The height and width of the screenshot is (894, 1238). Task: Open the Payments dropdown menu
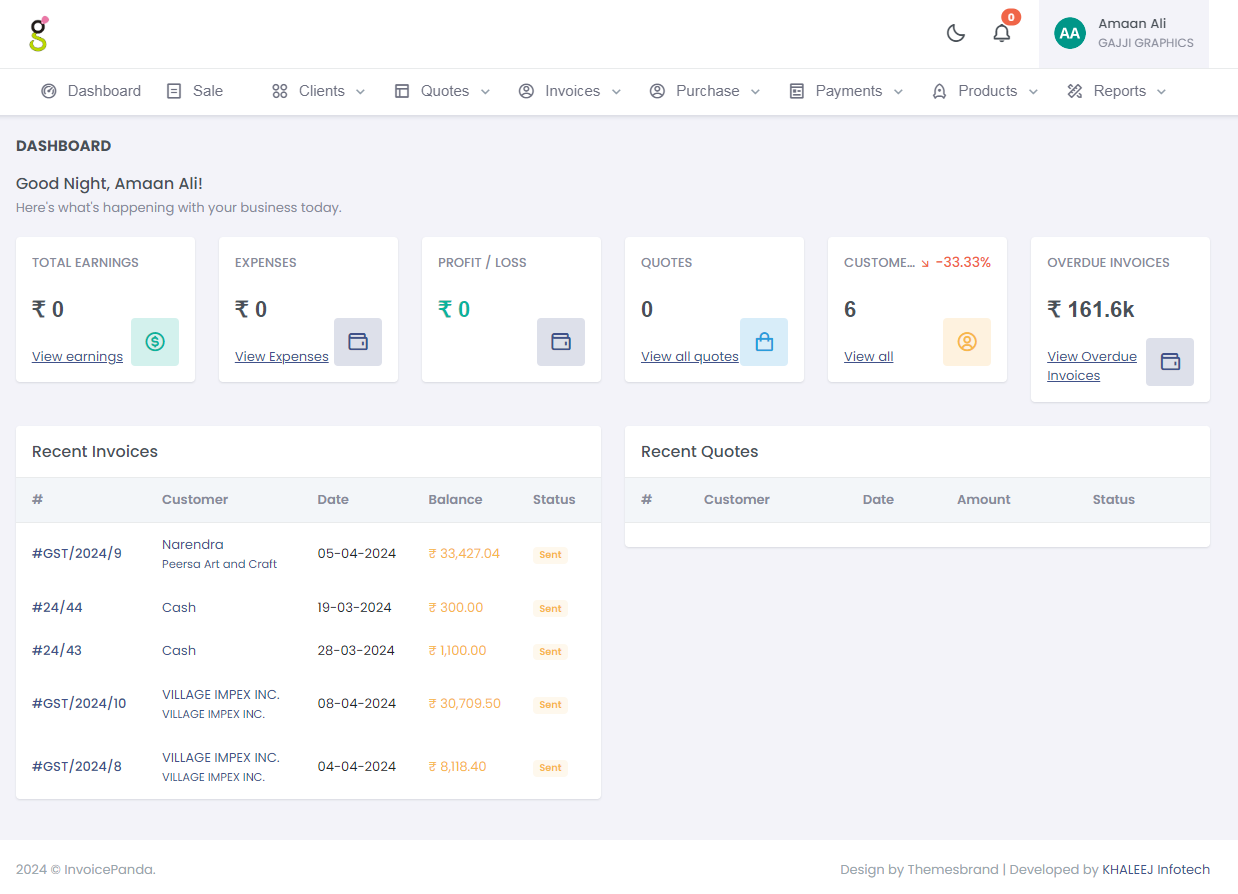[x=846, y=91]
